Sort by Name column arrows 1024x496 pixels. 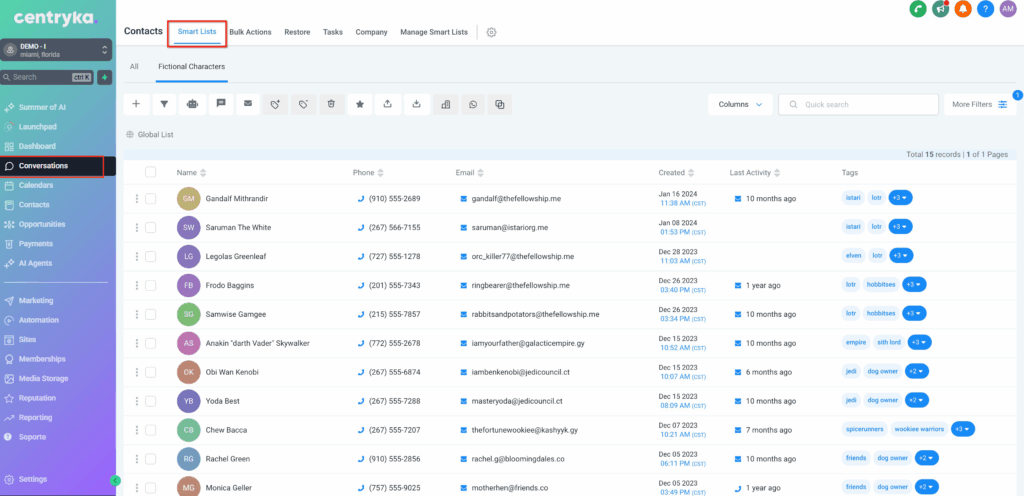tap(203, 173)
